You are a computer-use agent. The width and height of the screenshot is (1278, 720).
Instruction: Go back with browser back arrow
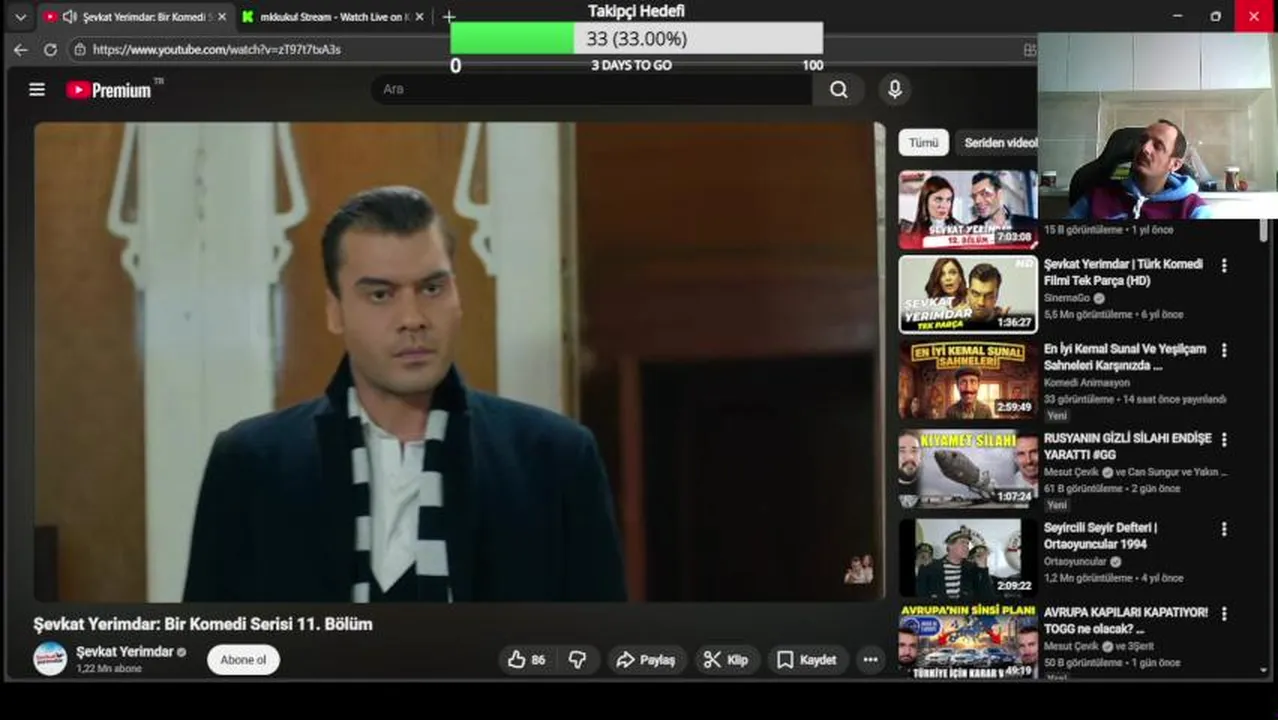(x=21, y=49)
